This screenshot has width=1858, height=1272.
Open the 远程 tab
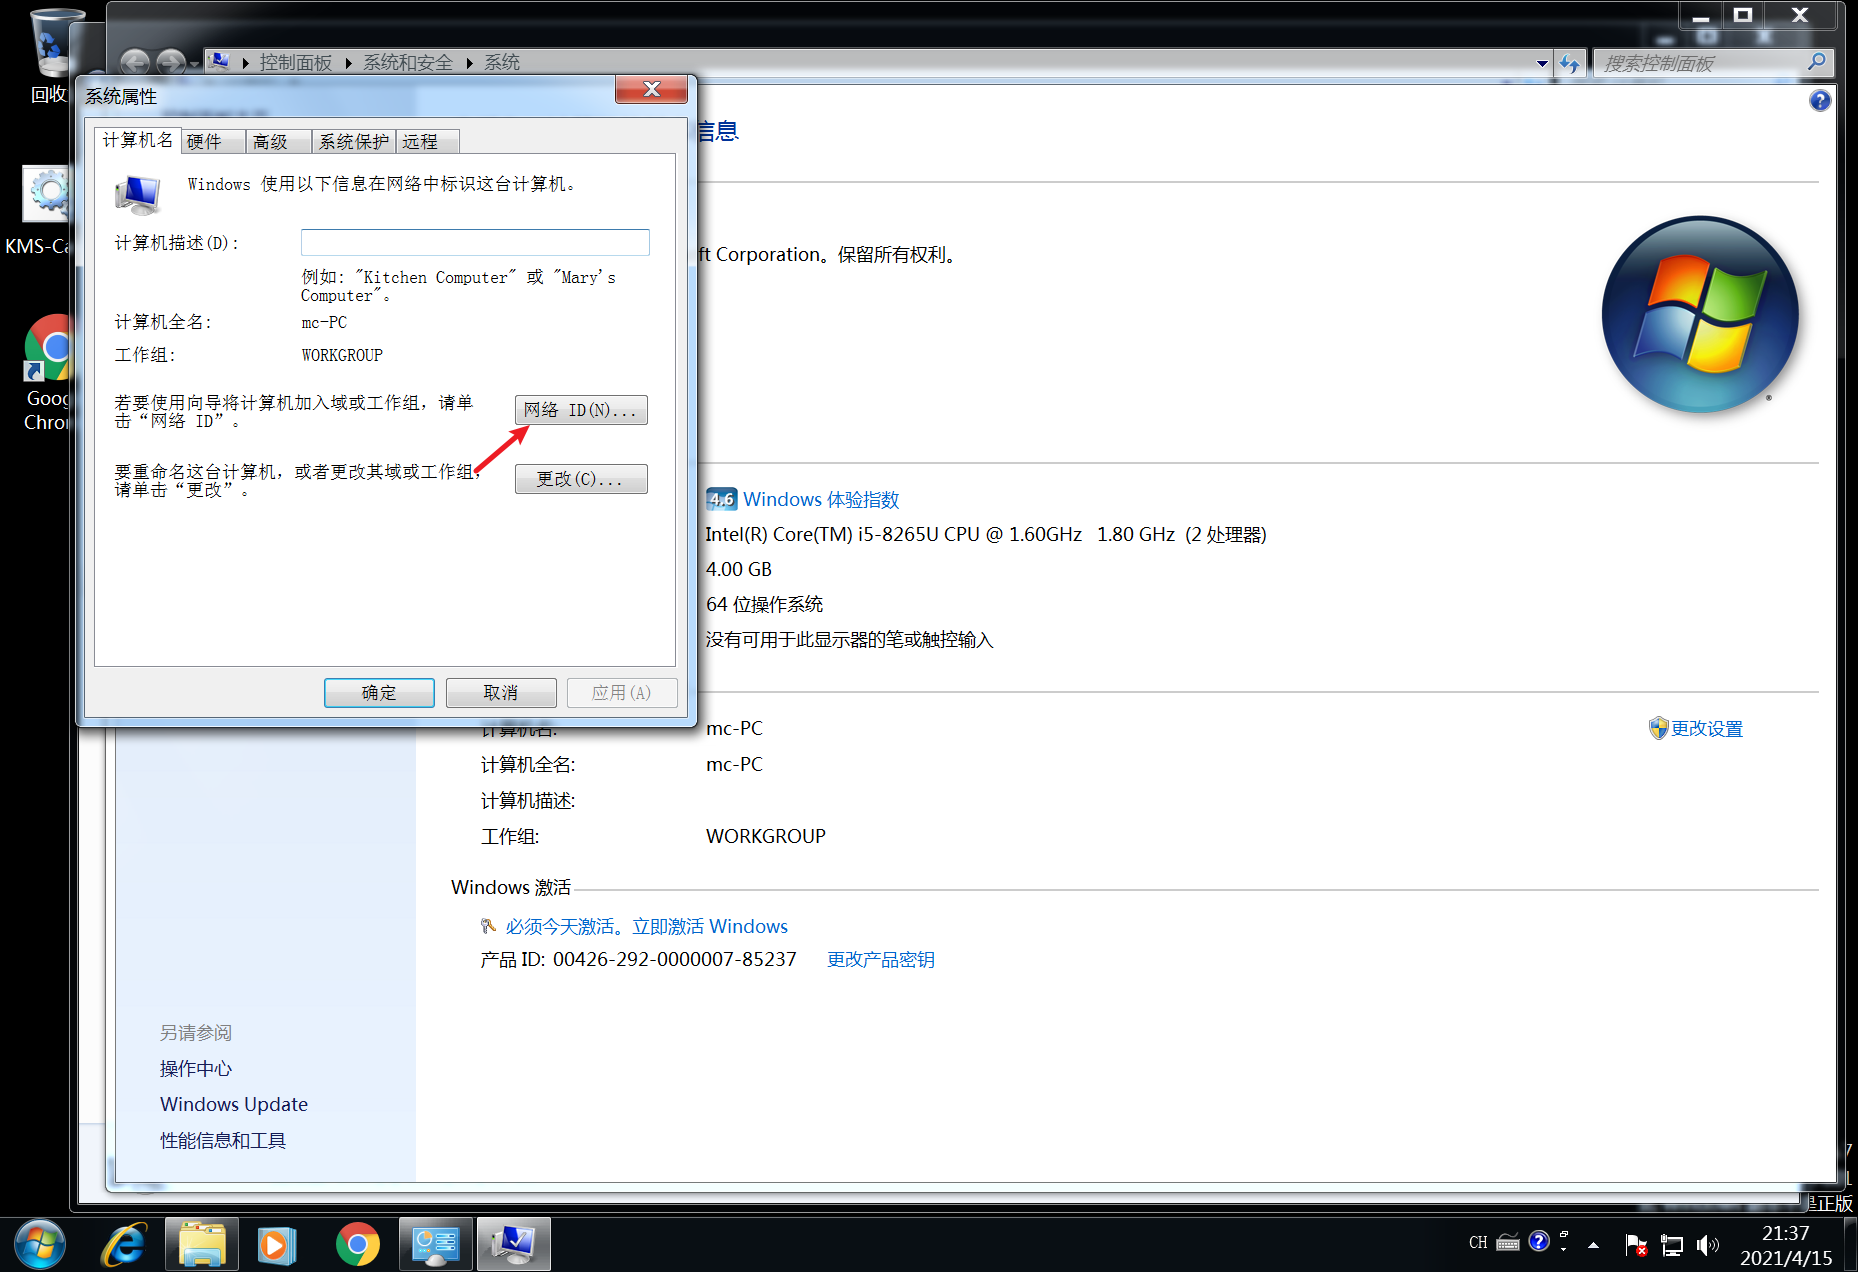[x=427, y=142]
